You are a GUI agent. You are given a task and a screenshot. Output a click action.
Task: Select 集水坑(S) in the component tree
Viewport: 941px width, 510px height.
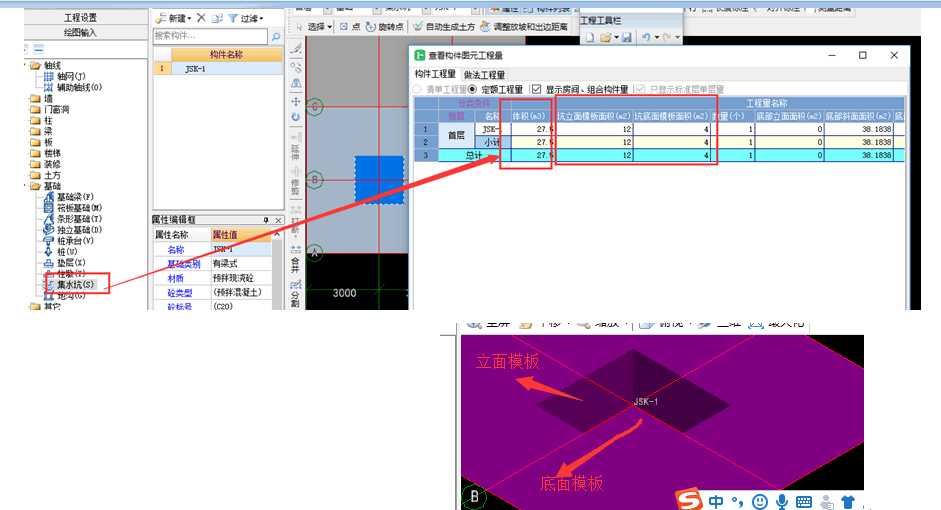[x=75, y=285]
